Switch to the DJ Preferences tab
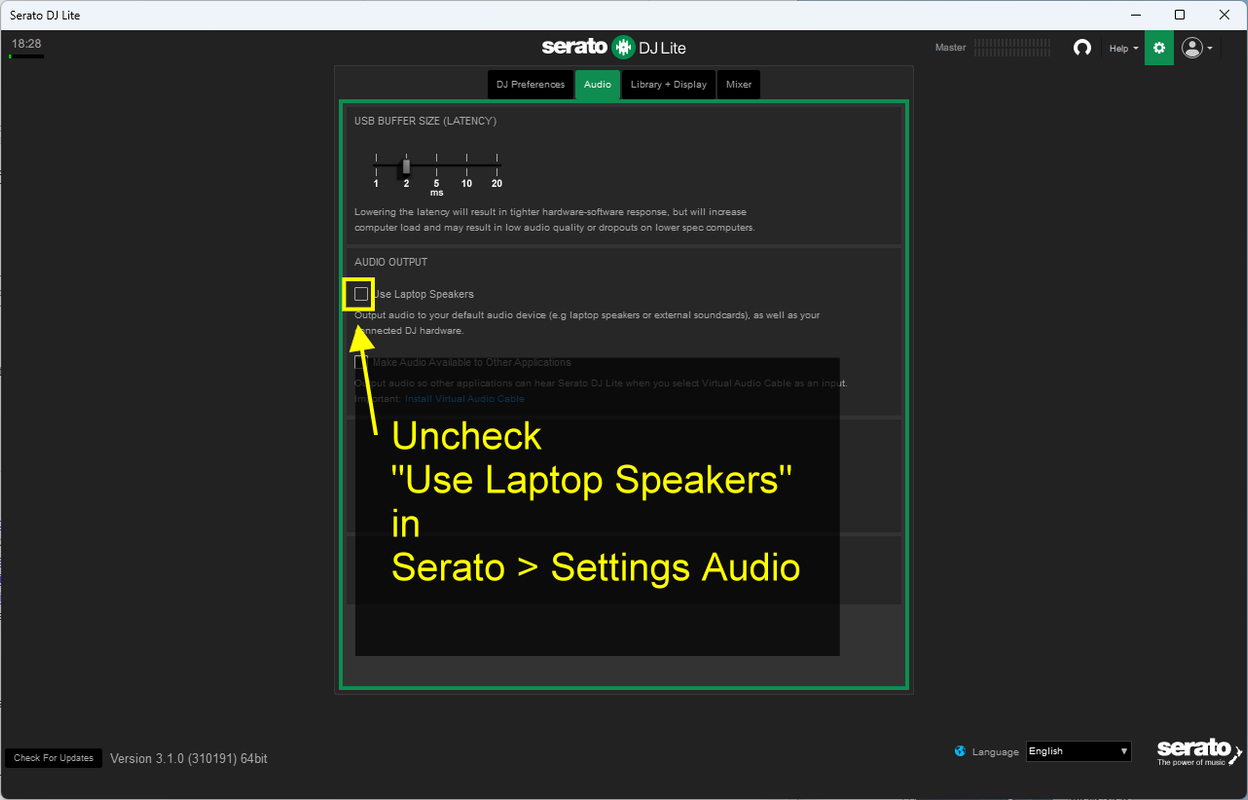 click(x=531, y=84)
